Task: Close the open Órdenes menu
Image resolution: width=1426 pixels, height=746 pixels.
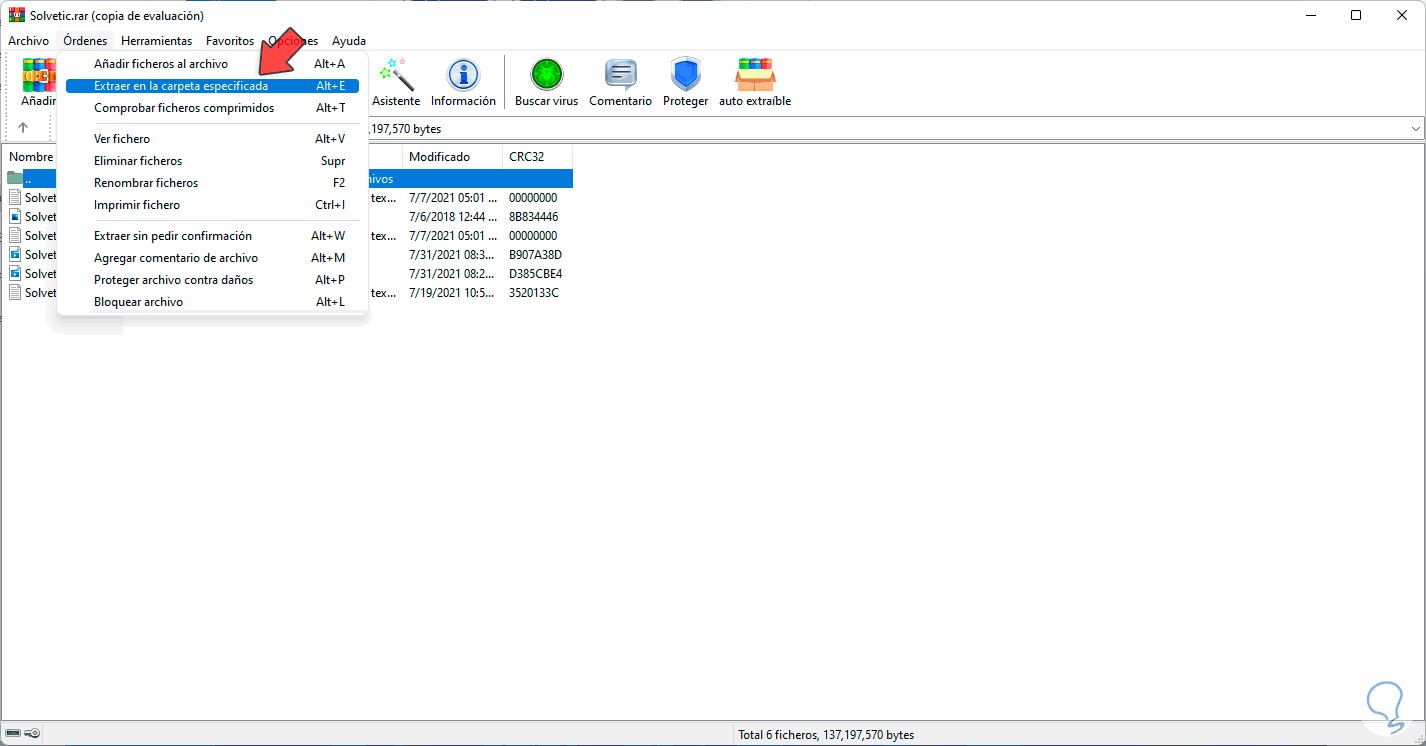Action: tap(85, 41)
